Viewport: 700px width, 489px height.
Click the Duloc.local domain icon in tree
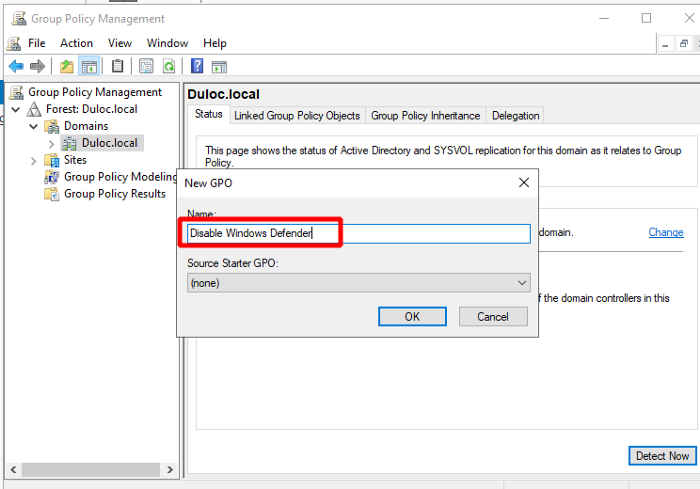coord(69,143)
